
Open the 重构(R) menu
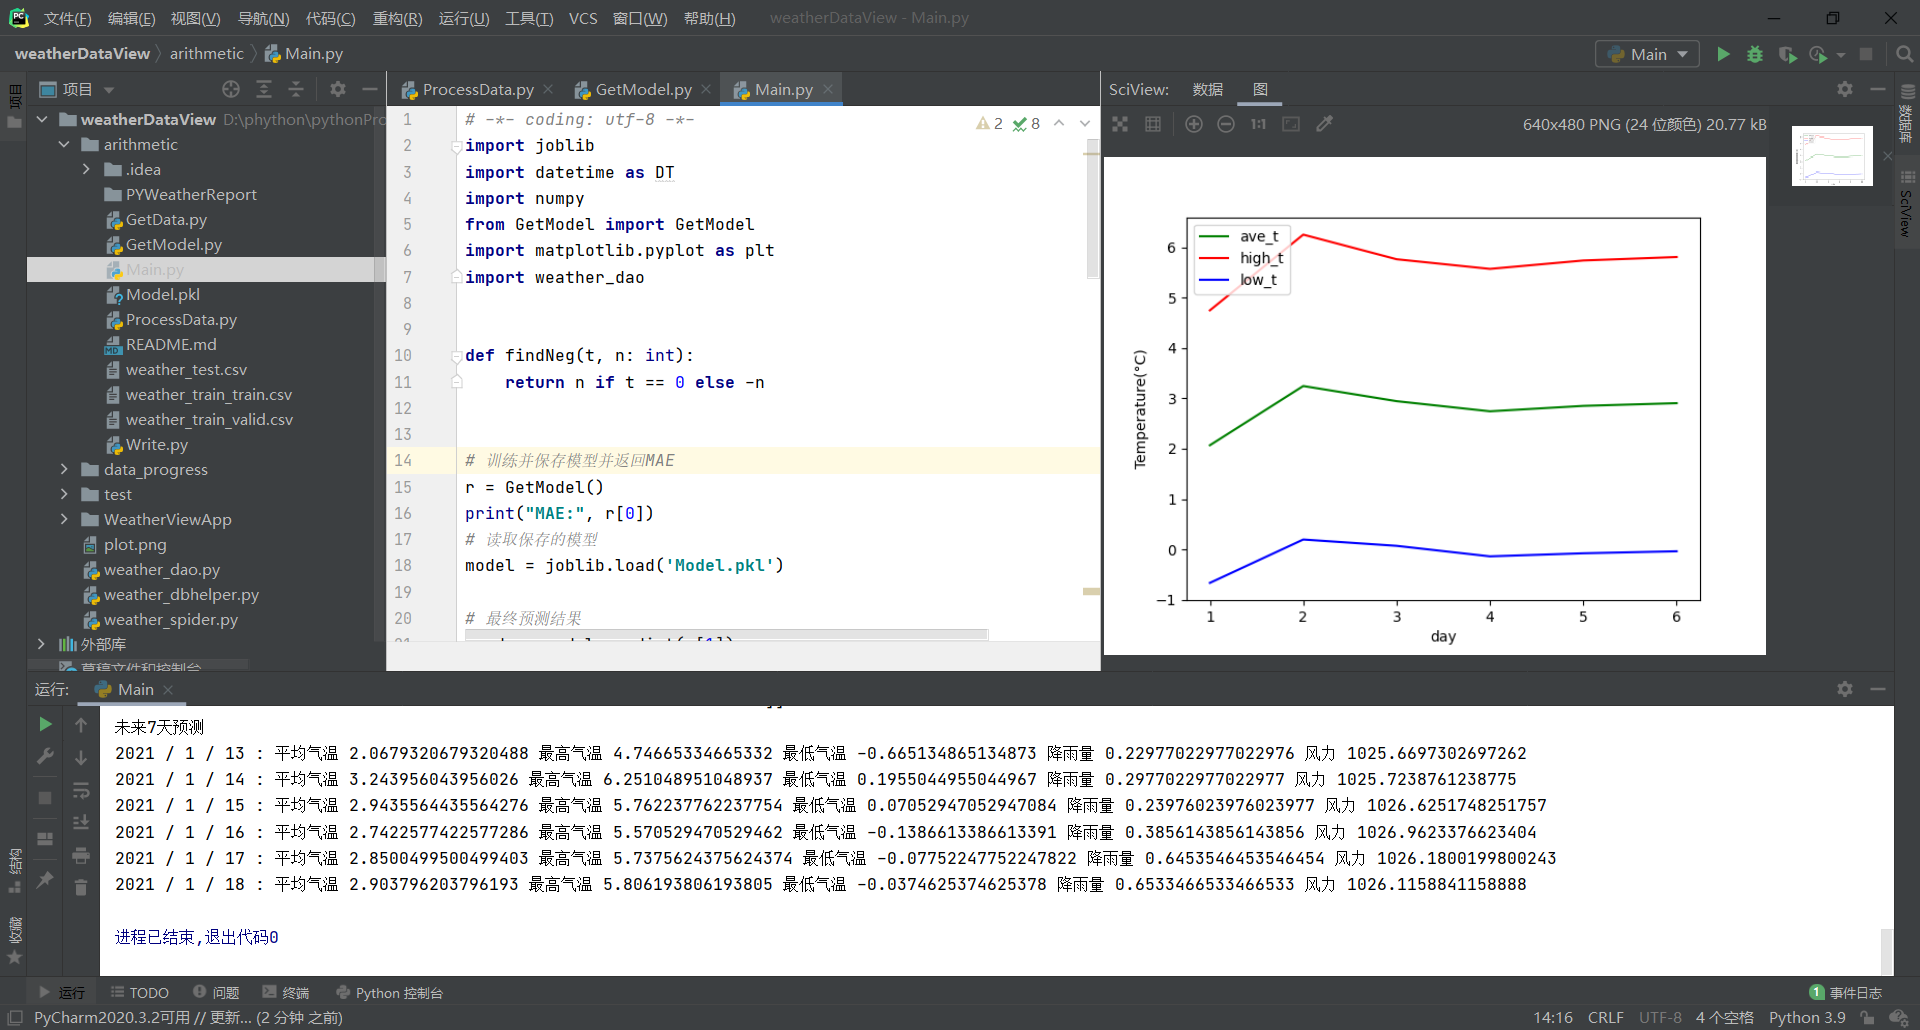[x=397, y=18]
